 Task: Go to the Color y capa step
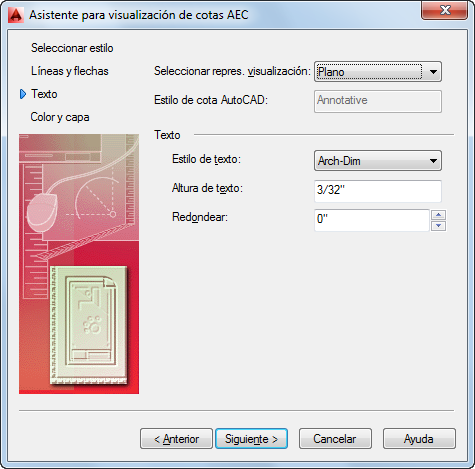coord(60,117)
